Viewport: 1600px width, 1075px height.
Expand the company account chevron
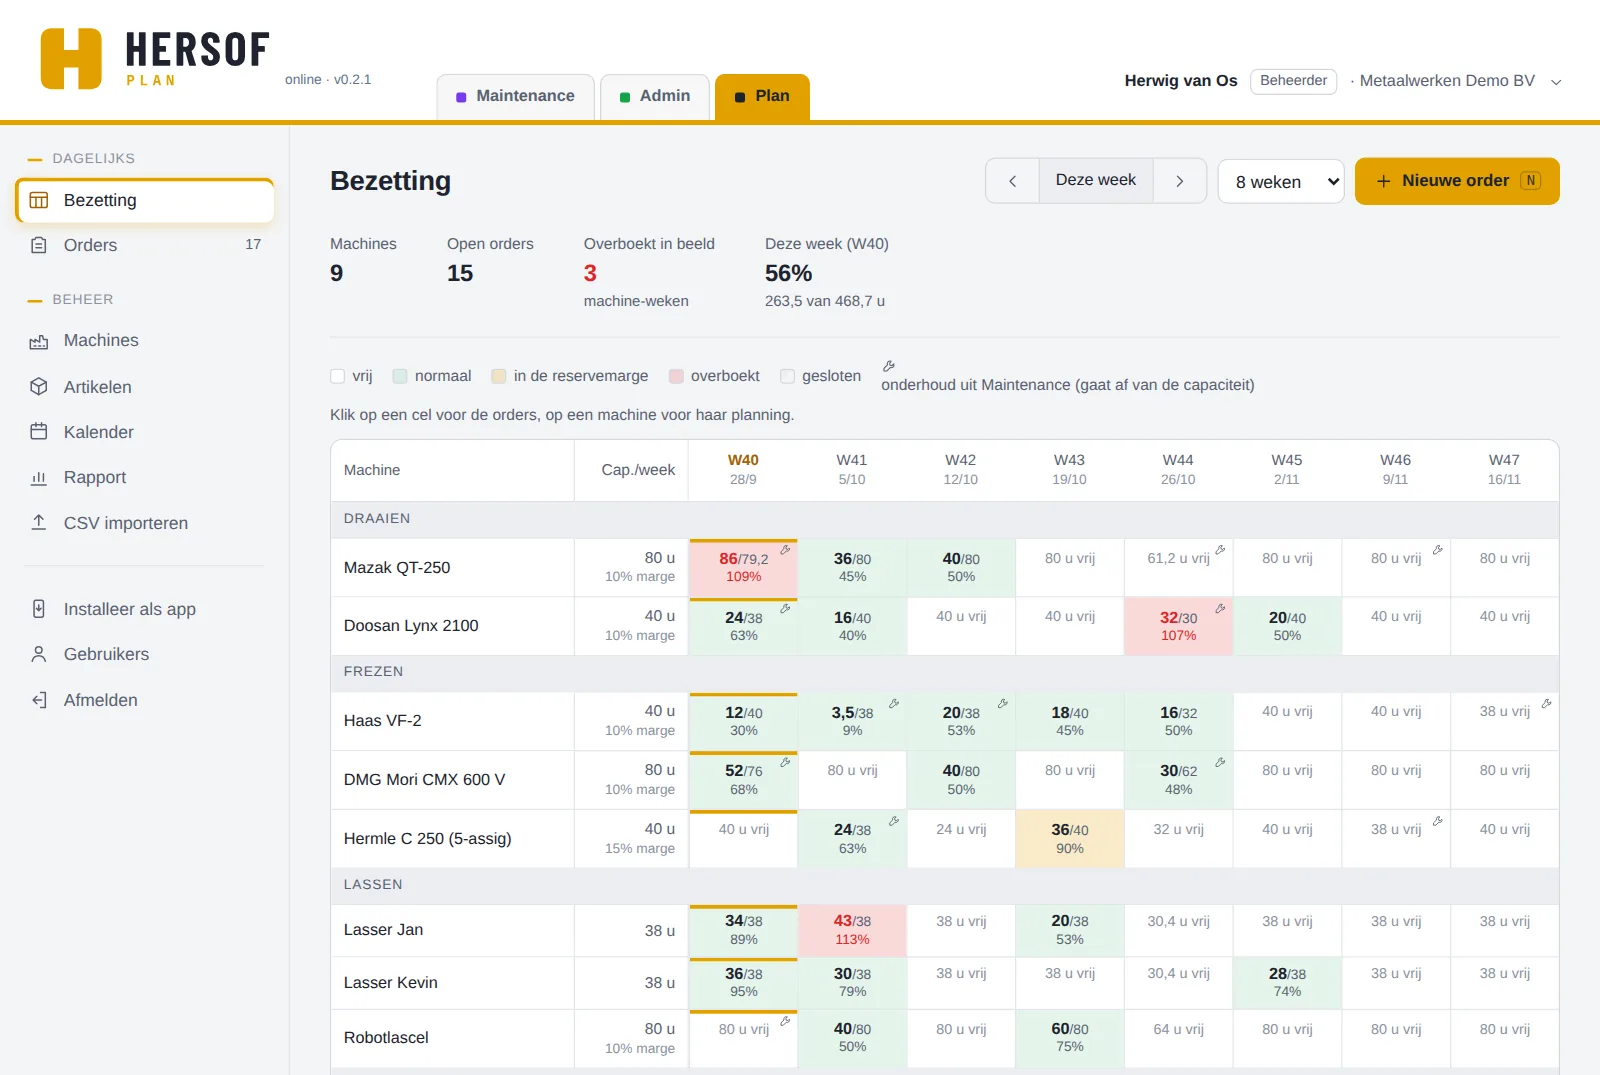click(1556, 82)
